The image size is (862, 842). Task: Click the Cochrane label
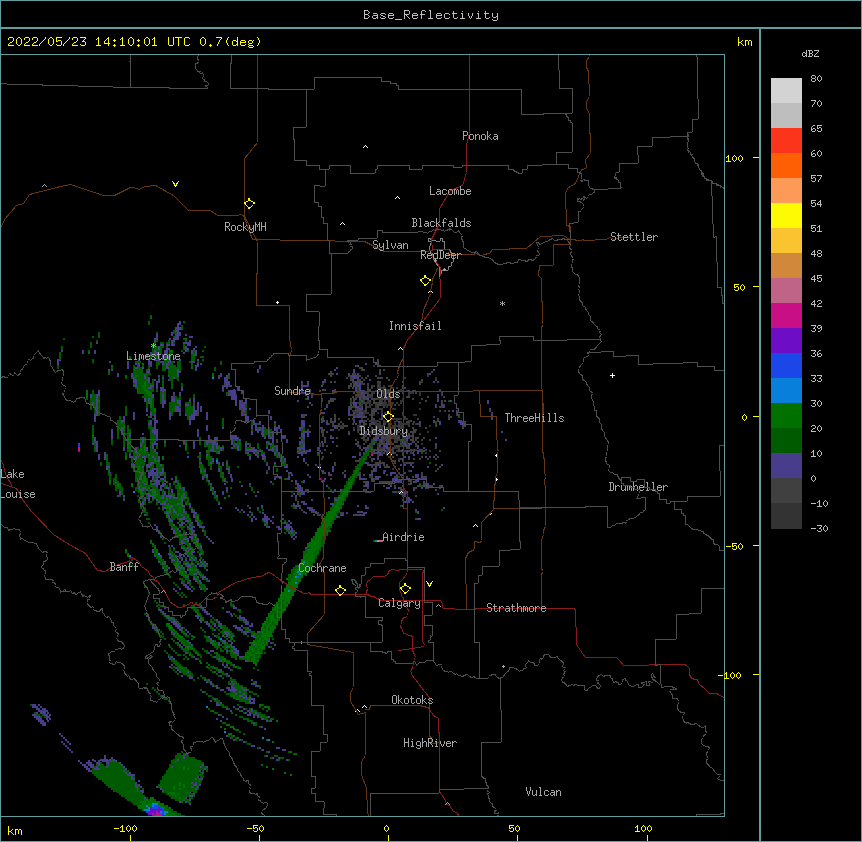(x=322, y=568)
